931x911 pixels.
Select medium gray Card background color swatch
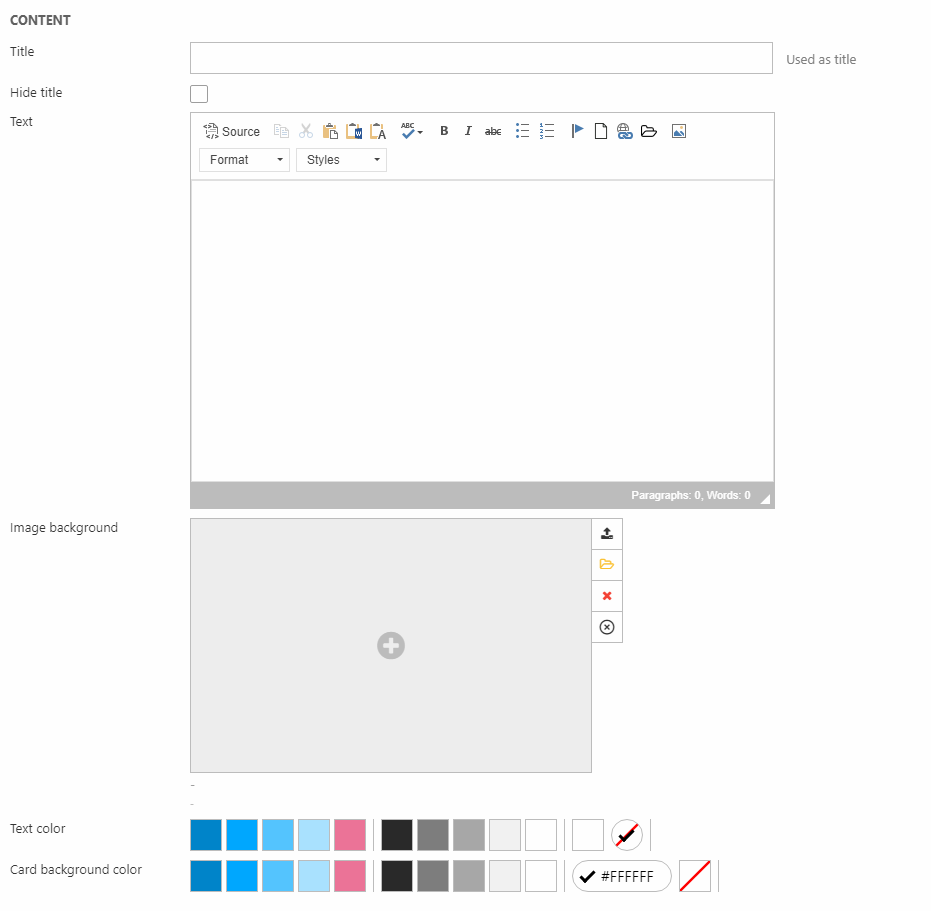pyautogui.click(x=469, y=876)
